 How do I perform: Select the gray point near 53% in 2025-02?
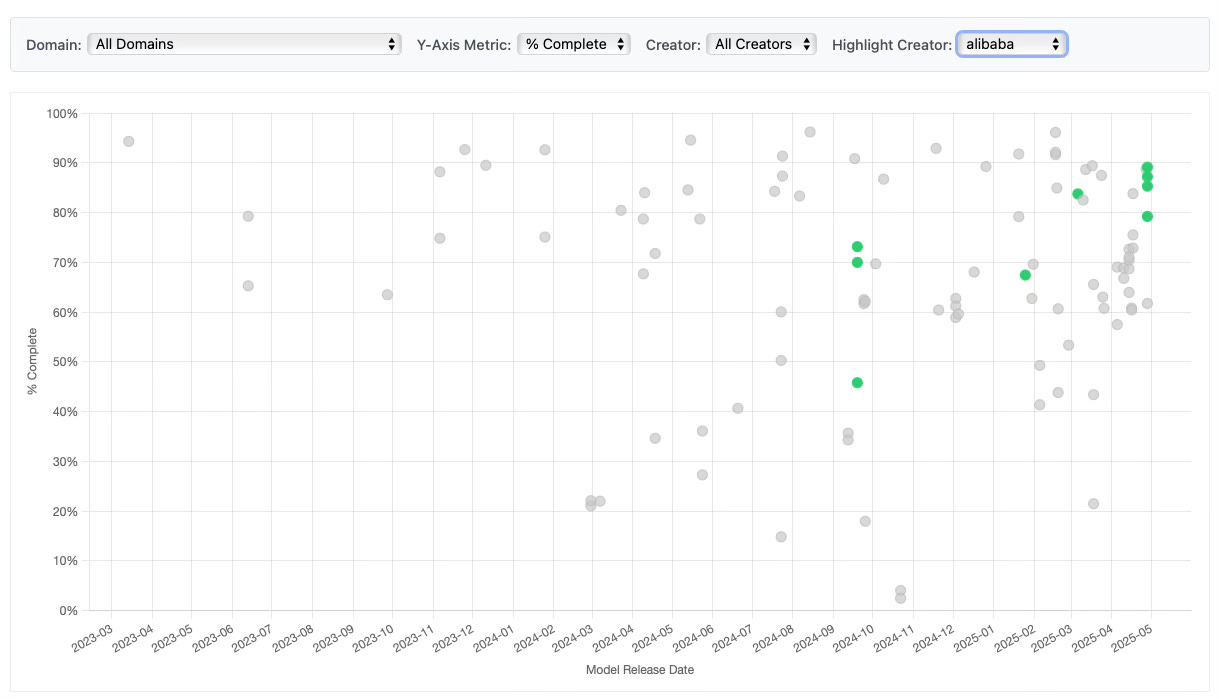coord(1068,345)
